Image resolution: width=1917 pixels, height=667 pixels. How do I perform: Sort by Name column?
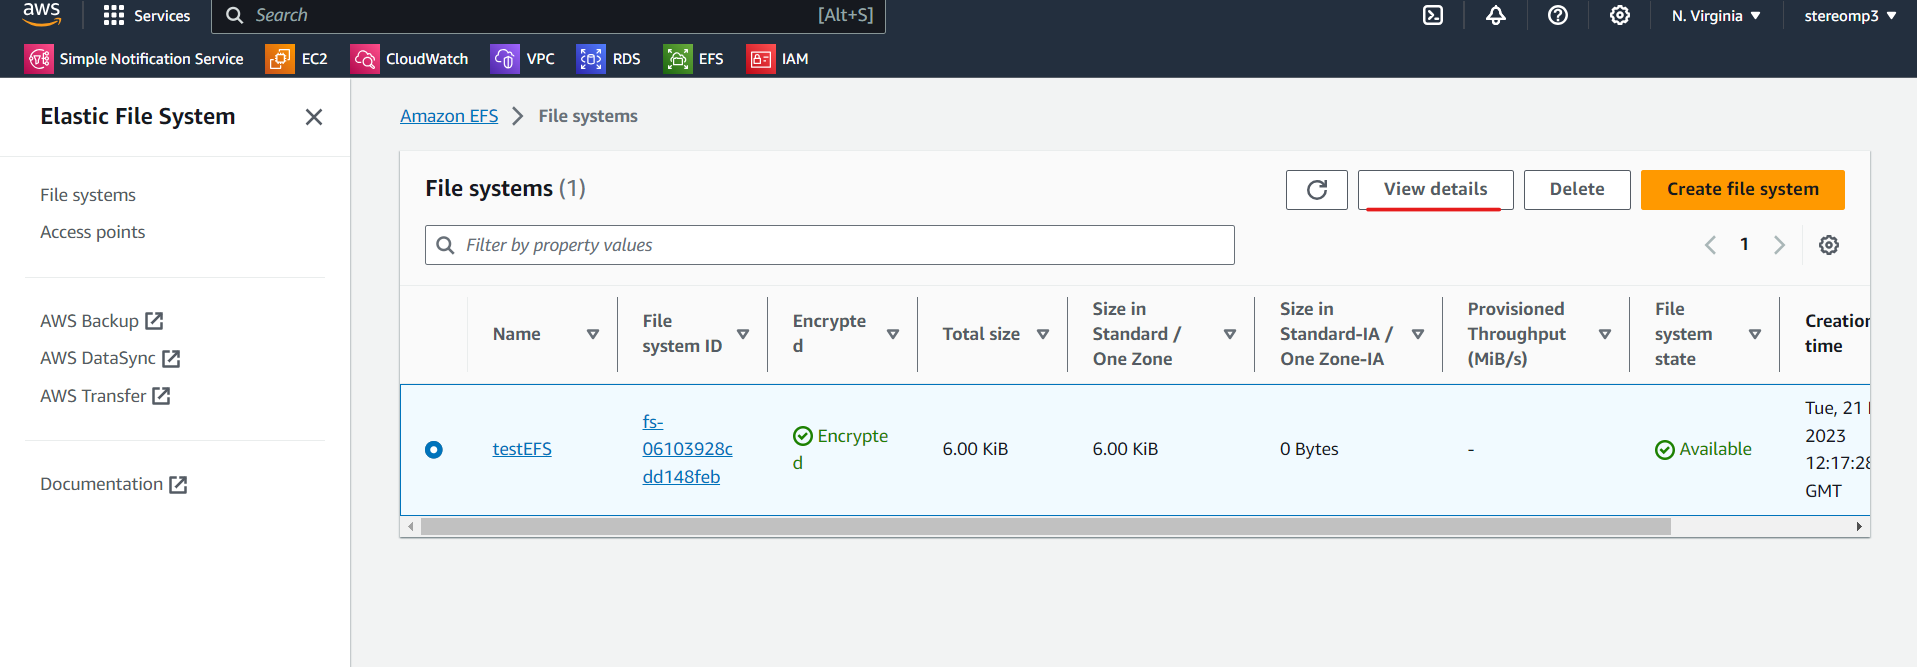[593, 334]
